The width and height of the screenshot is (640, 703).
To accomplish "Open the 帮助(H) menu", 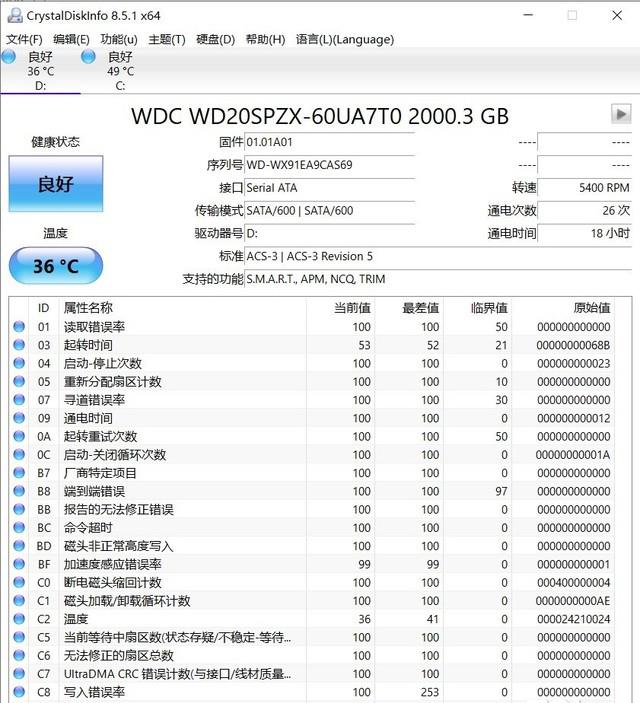I will click(x=265, y=39).
